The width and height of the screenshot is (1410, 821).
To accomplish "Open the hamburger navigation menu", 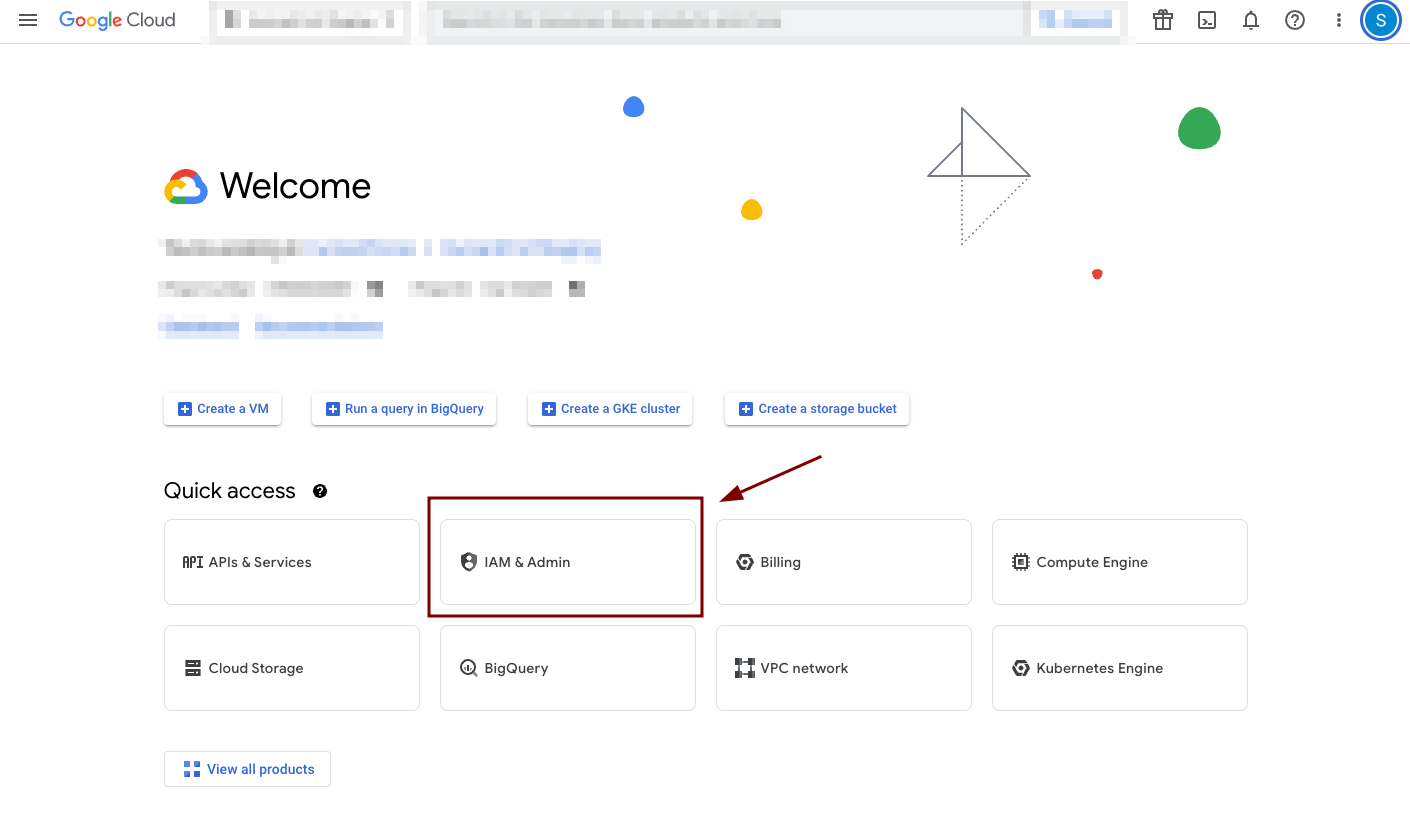I will tap(28, 20).
